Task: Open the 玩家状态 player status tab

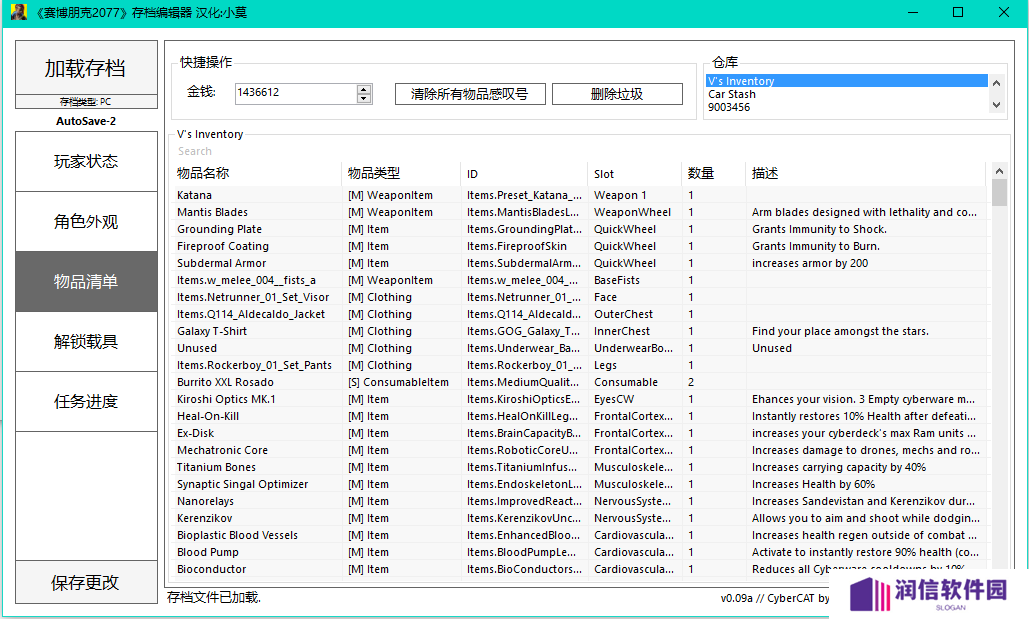Action: 86,161
